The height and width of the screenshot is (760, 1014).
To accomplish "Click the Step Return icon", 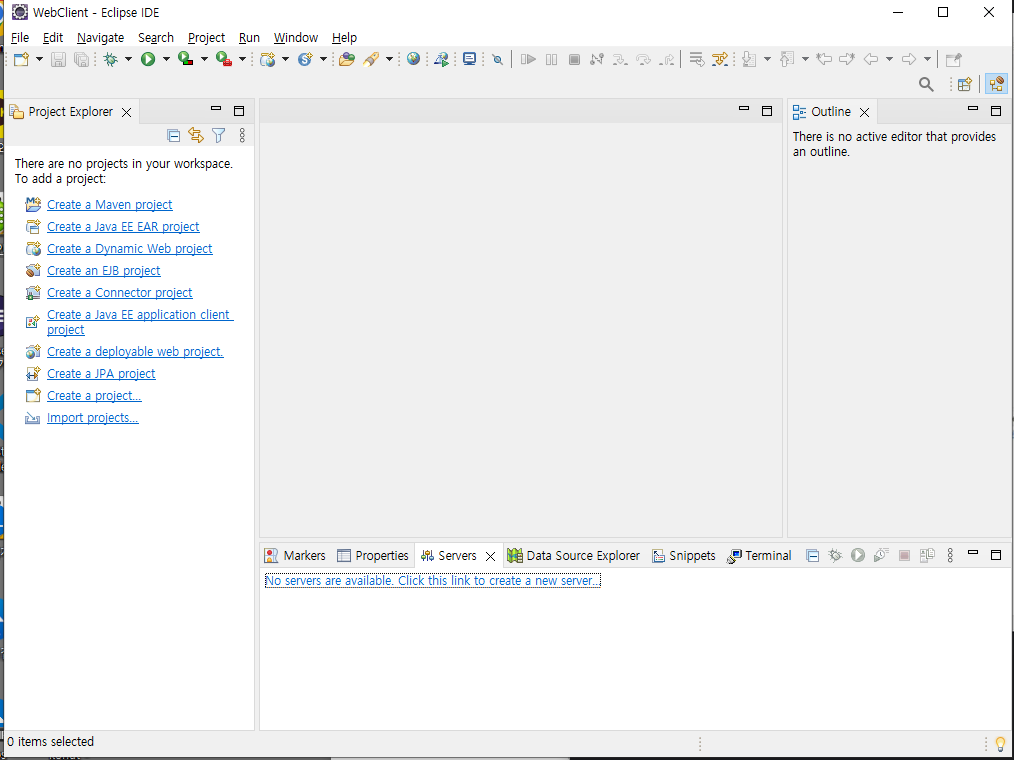I will pyautogui.click(x=667, y=60).
